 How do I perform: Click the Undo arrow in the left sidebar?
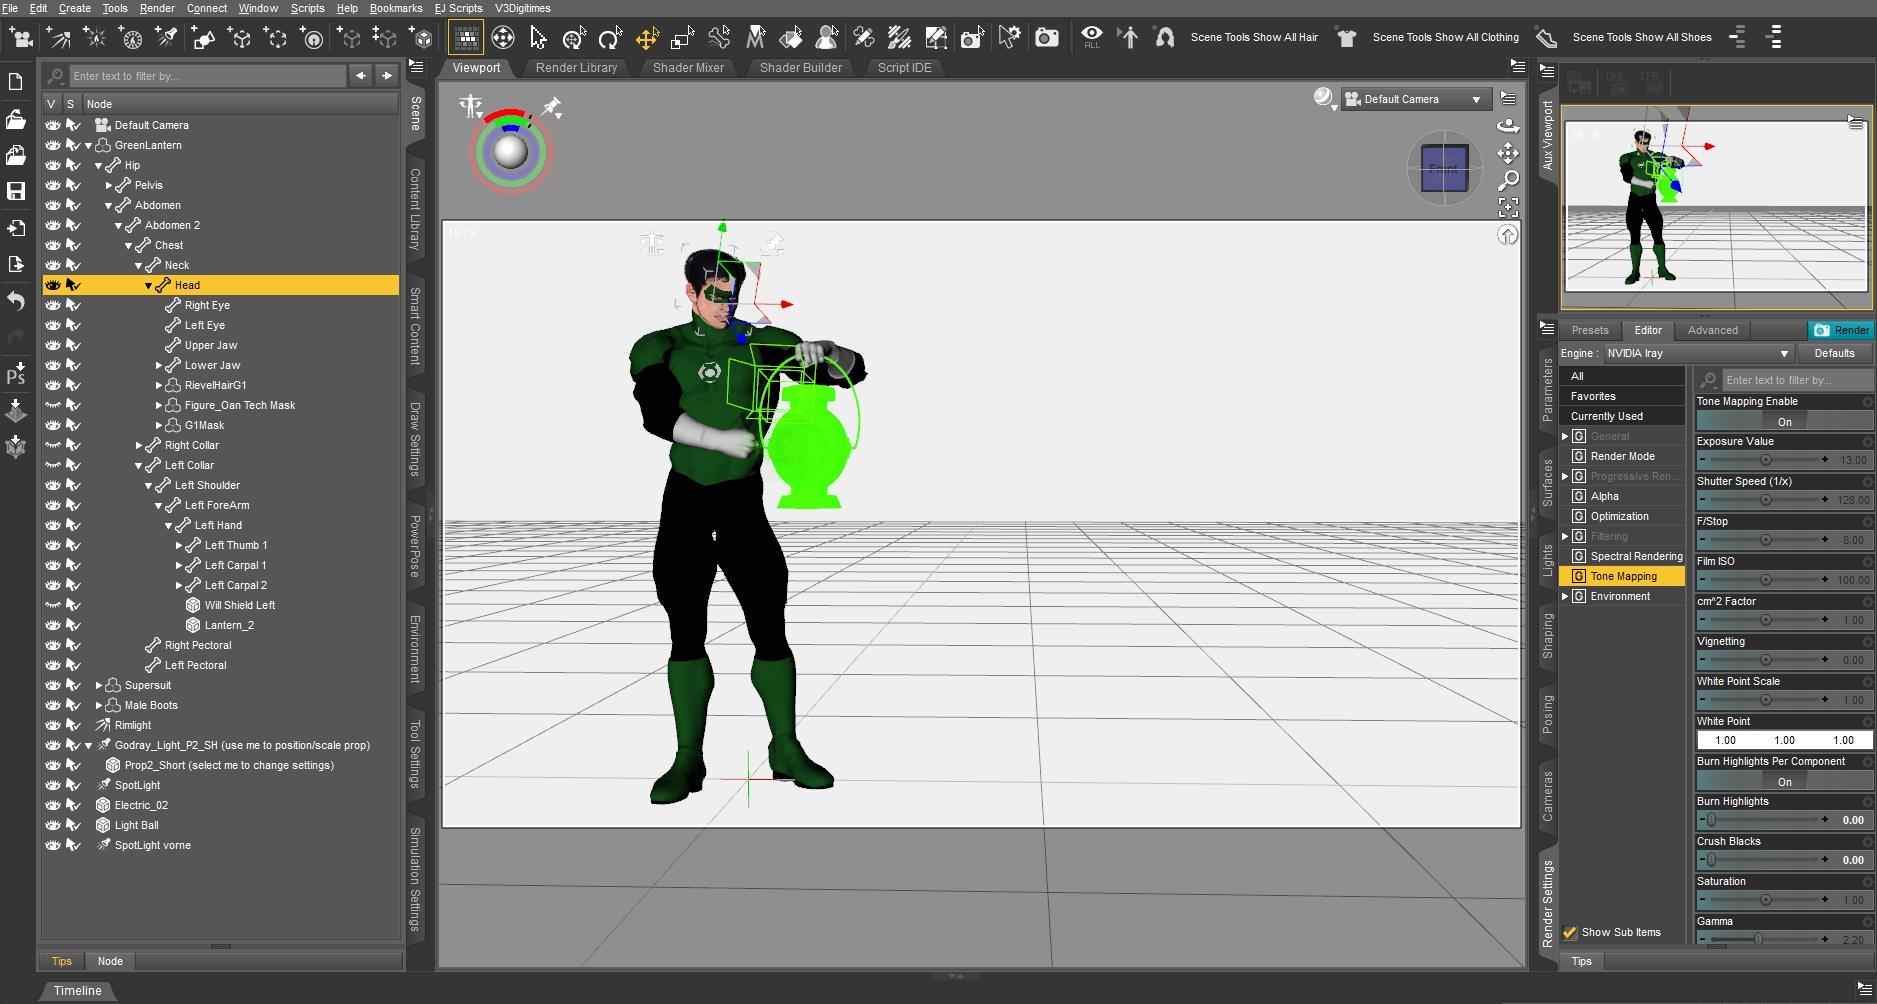click(x=16, y=300)
